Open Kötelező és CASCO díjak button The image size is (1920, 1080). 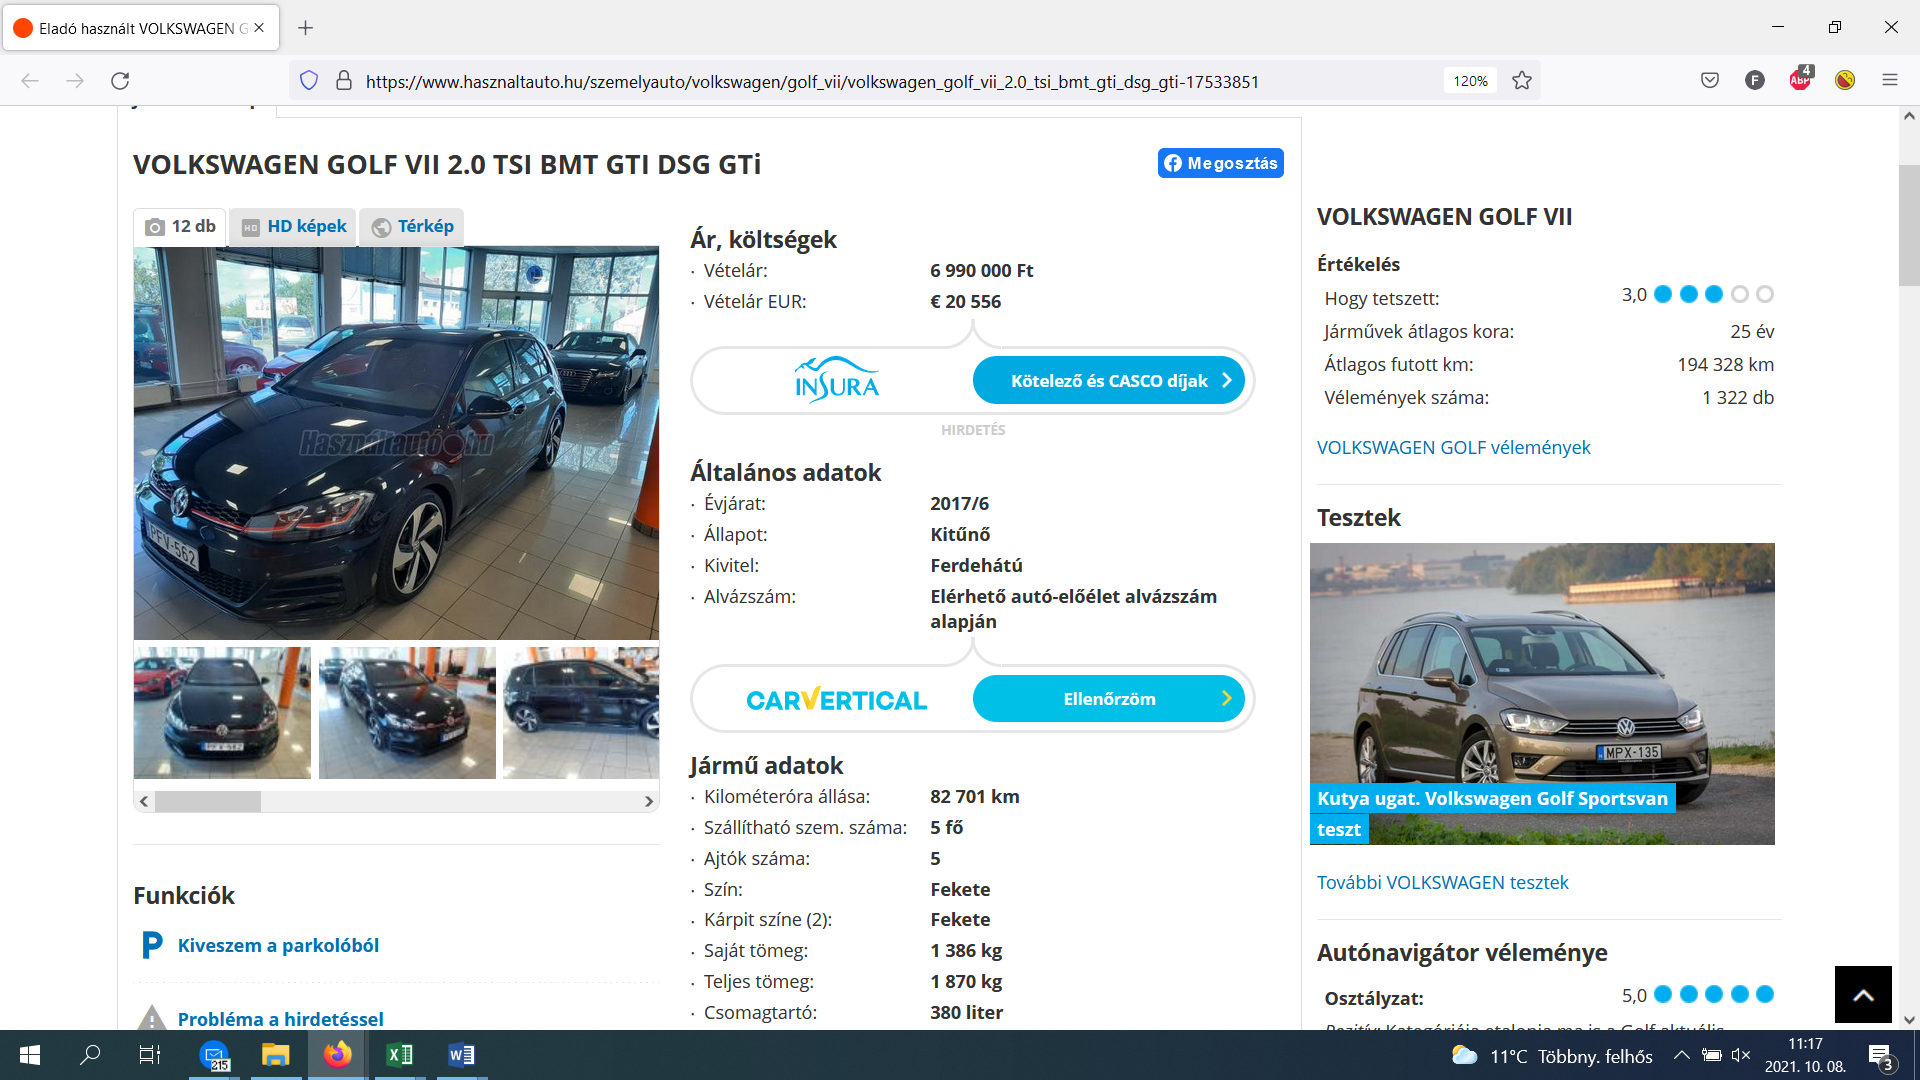coord(1109,380)
